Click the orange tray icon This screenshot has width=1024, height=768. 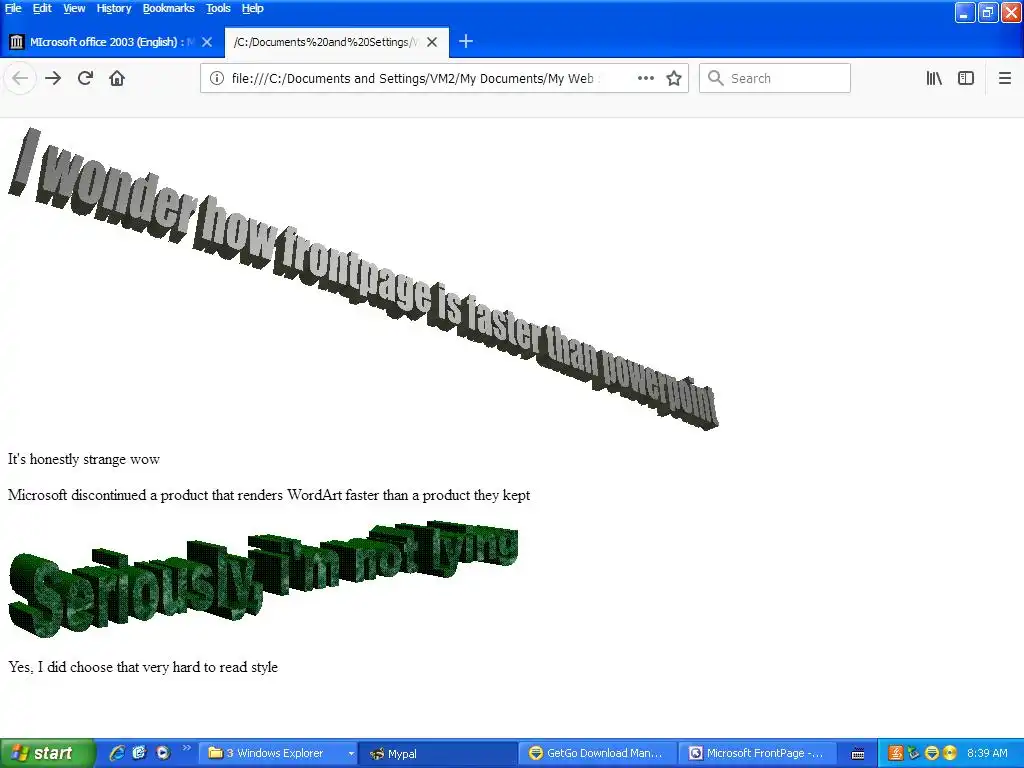896,753
